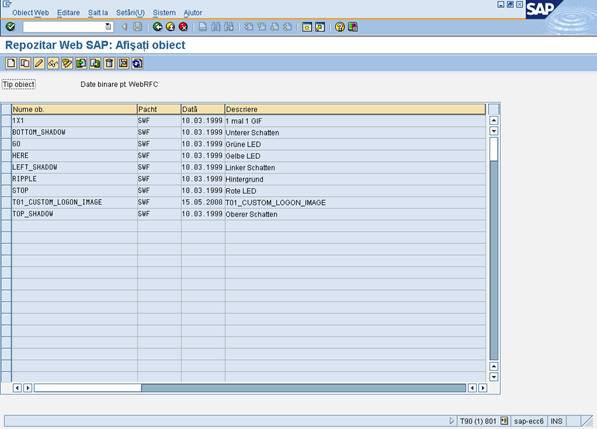Click the Change pencil icon
This screenshot has width=597, height=429.
tap(39, 63)
